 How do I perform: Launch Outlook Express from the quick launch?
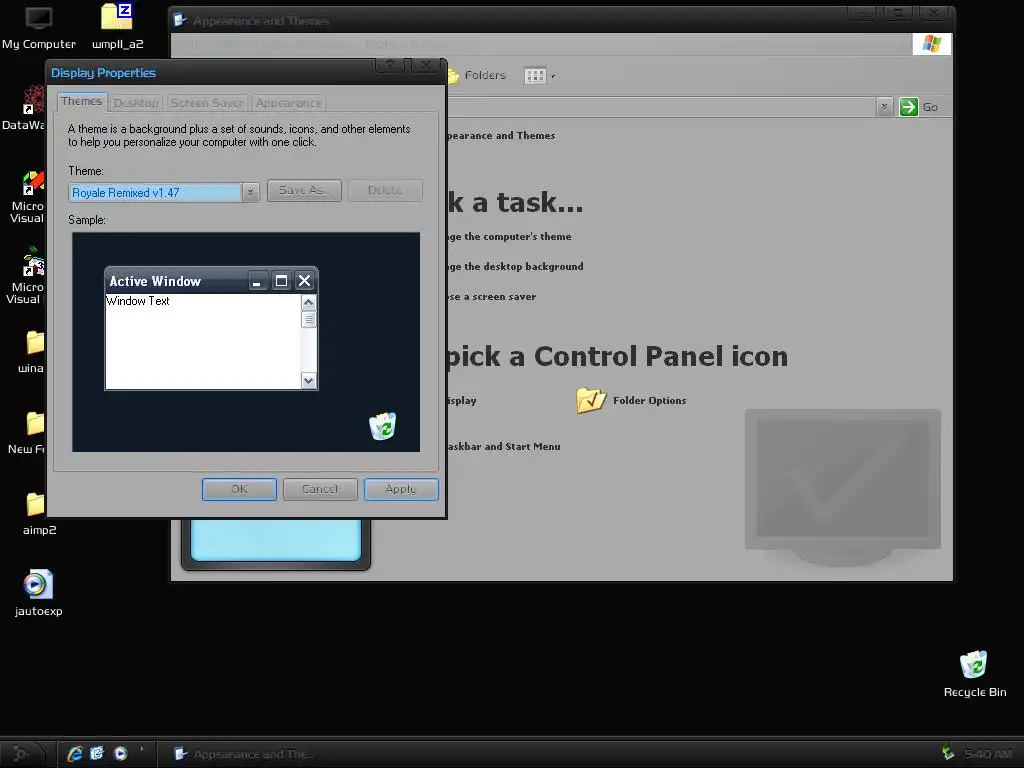click(x=97, y=754)
